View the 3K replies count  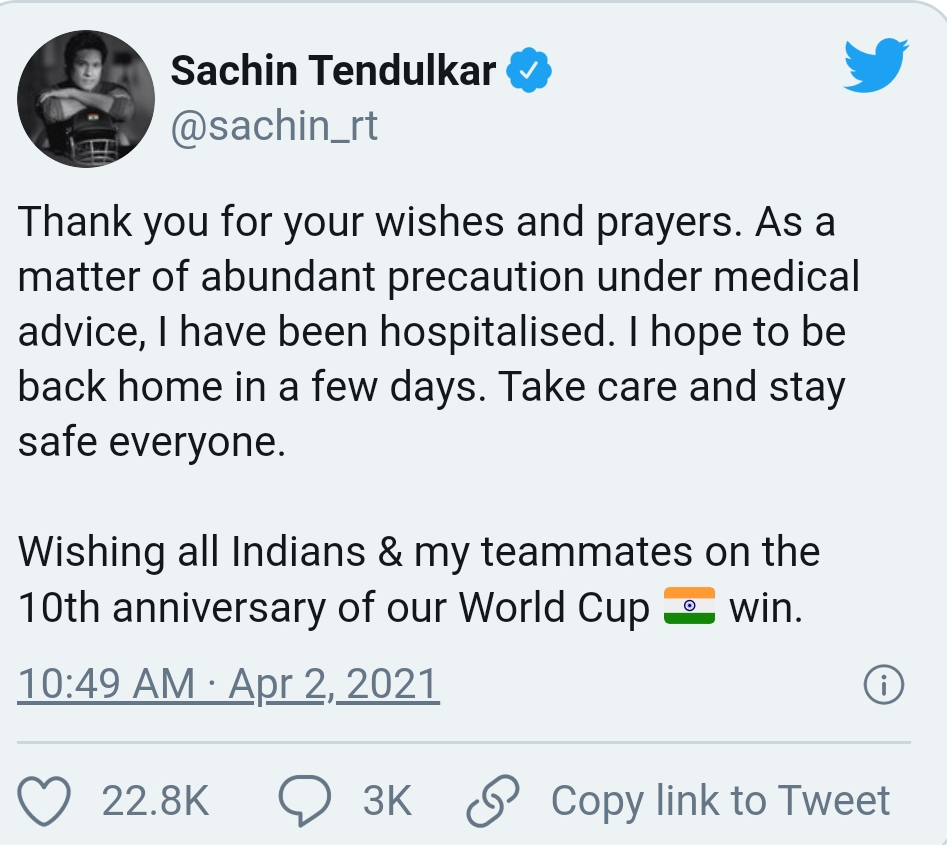click(387, 801)
